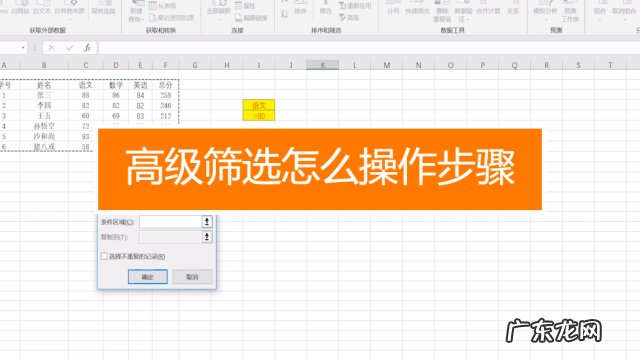Select the column I header

tap(259, 65)
